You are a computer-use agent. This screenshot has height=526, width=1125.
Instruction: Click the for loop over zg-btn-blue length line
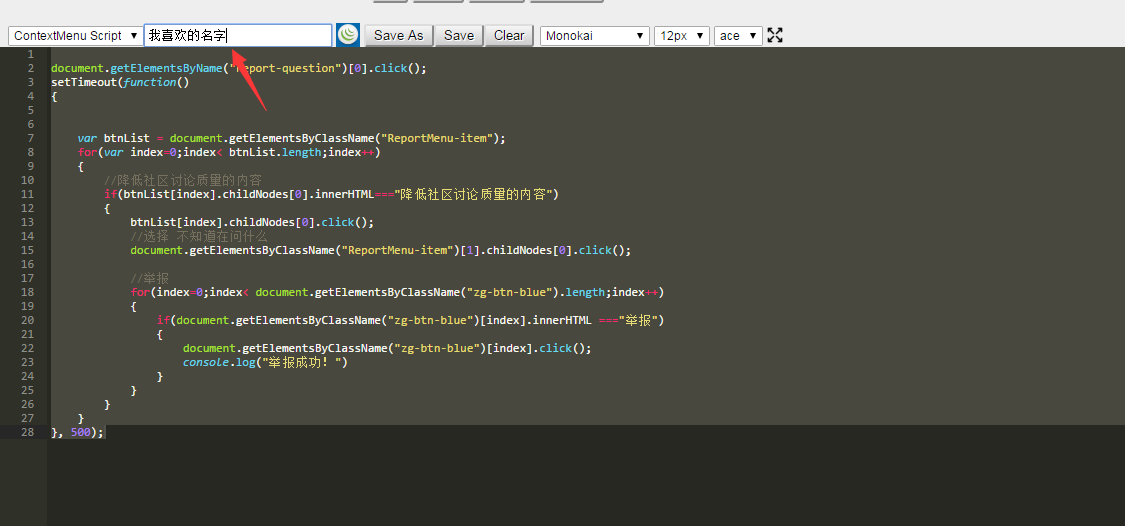pyautogui.click(x=397, y=292)
